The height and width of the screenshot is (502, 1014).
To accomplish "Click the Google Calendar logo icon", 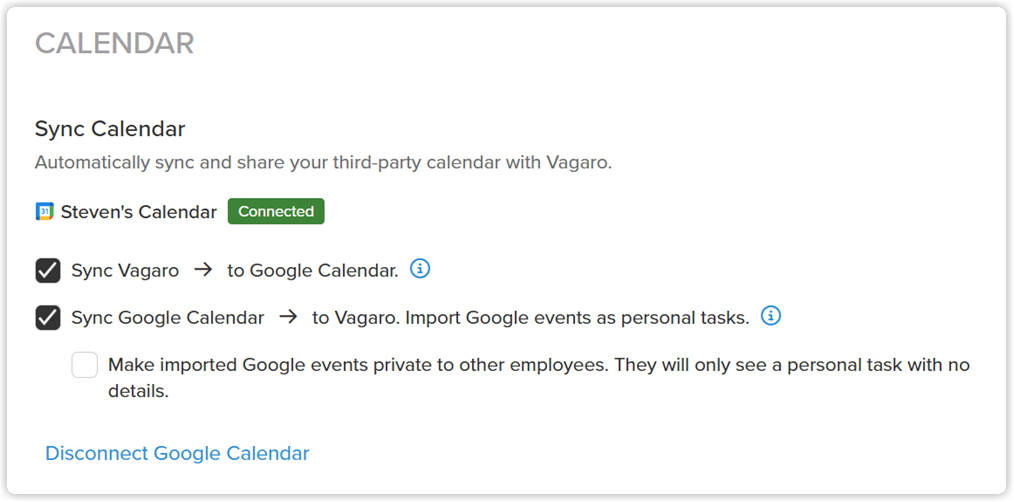I will 44,212.
